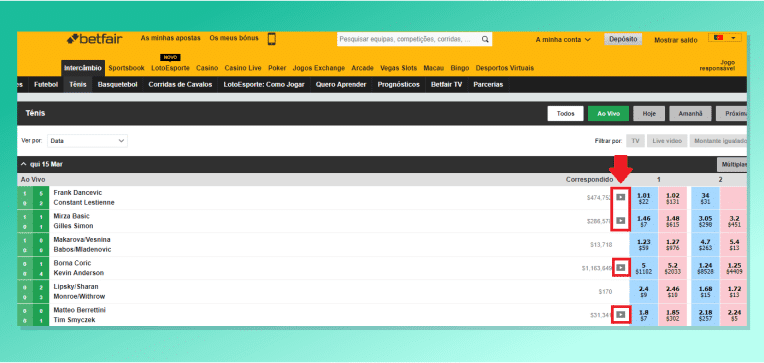
Task: Filter matches by Live video
Action: point(668,141)
